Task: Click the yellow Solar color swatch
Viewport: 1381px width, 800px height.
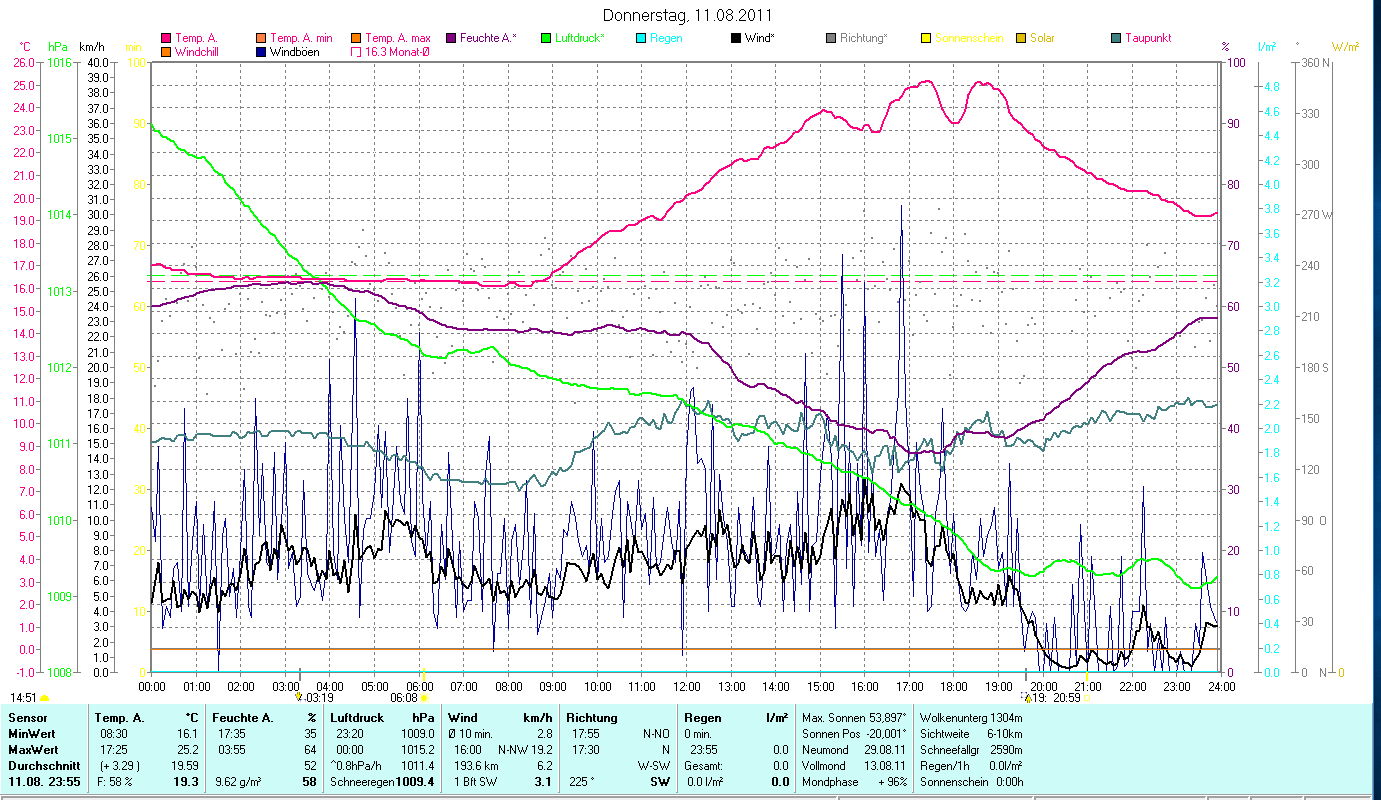Action: point(1021,38)
